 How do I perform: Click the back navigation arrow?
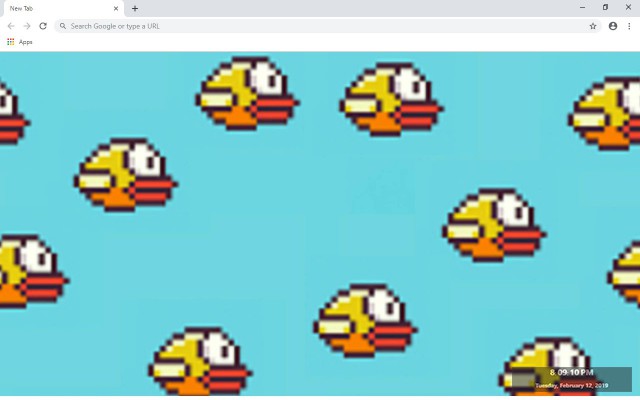(x=11, y=26)
